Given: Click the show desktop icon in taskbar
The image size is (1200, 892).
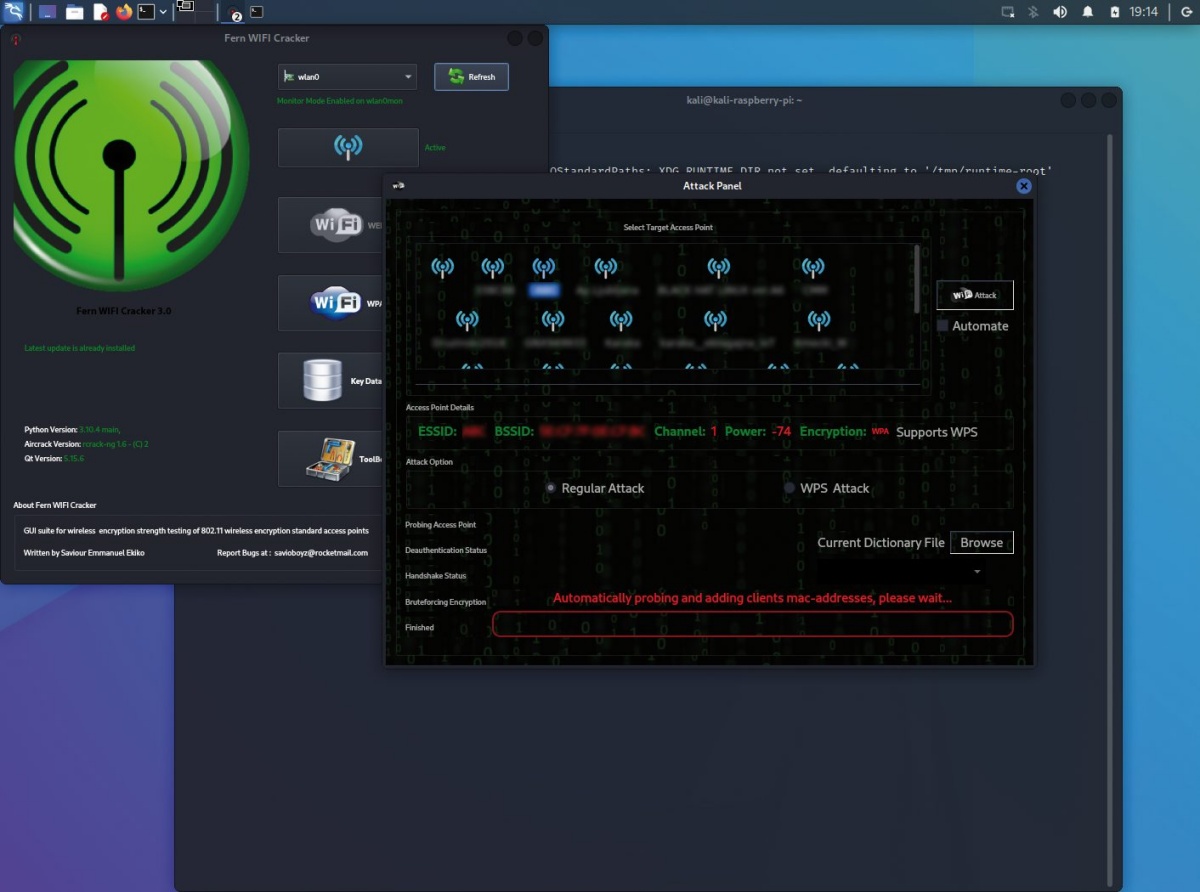Looking at the screenshot, I should [48, 12].
